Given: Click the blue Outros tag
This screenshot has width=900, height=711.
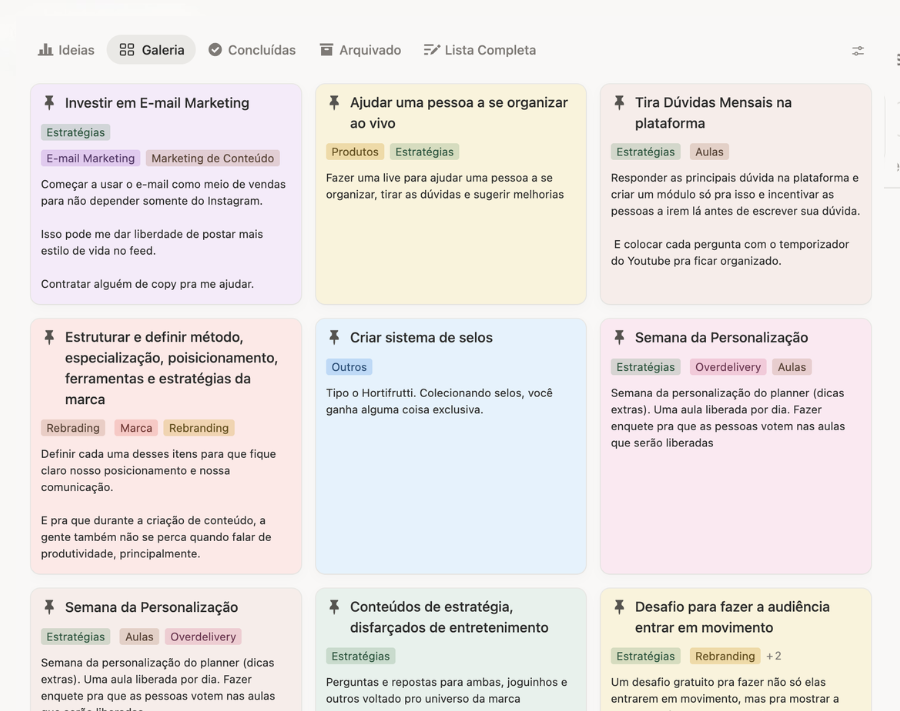Looking at the screenshot, I should point(349,367).
